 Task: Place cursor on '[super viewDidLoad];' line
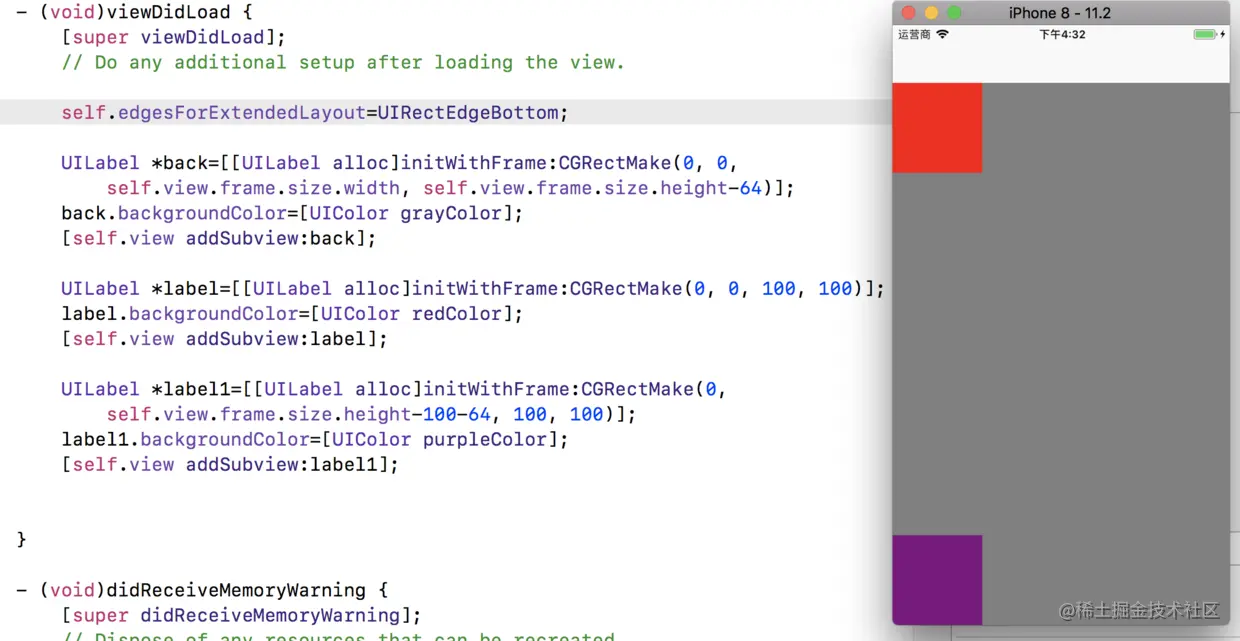[x=174, y=38]
